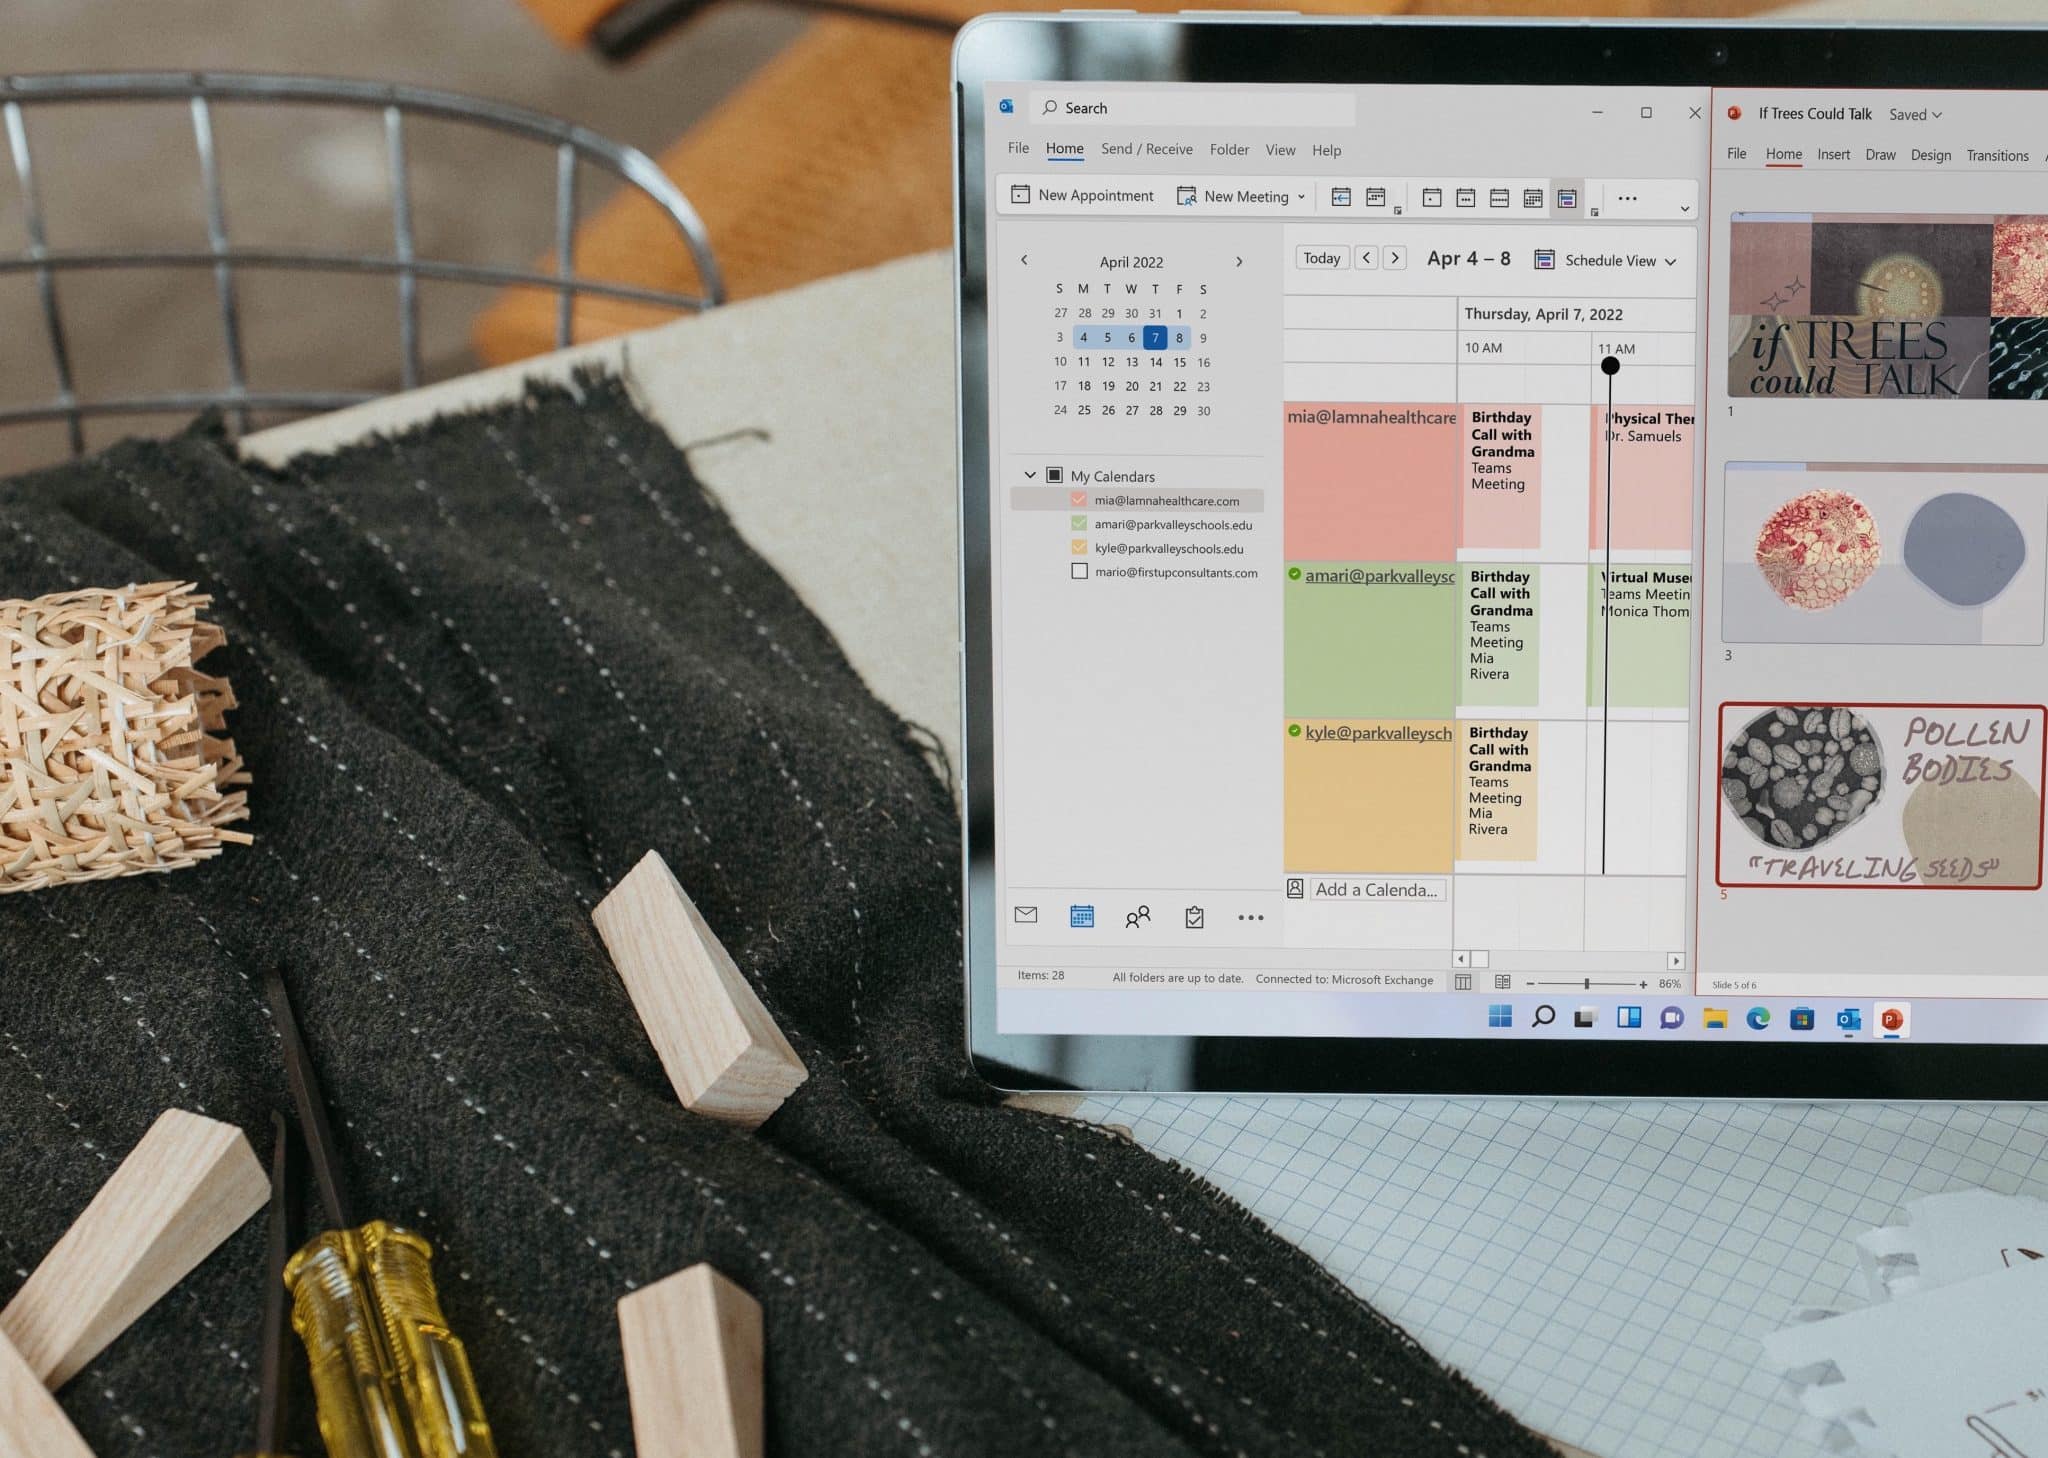
Task: Select the Day view ribbon icon
Action: pos(1431,198)
